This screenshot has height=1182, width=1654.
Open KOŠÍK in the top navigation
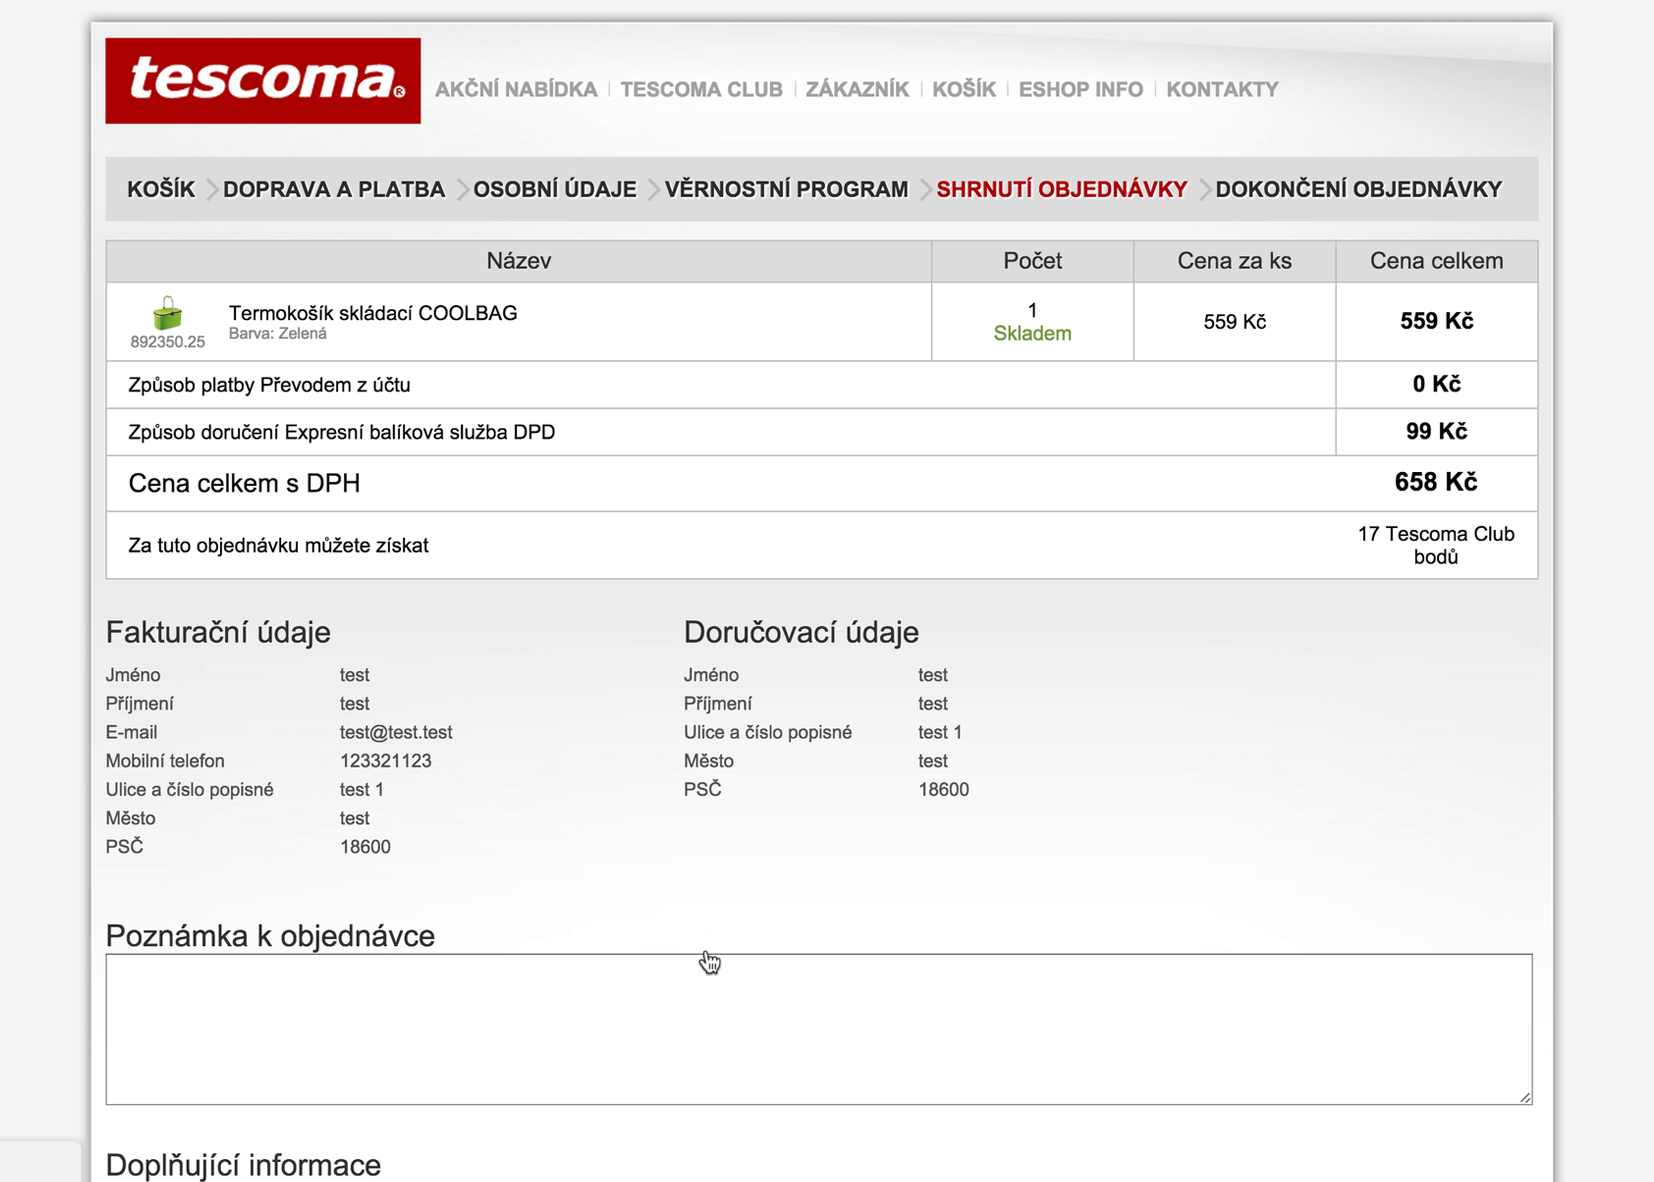[x=964, y=90]
